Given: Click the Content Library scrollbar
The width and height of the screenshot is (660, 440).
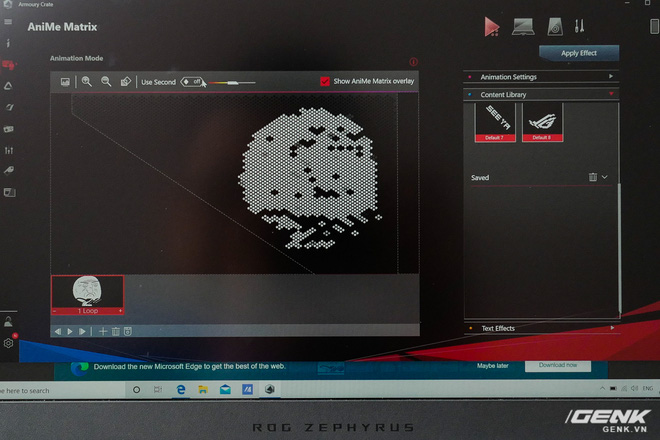Looking at the screenshot, I should (620, 248).
